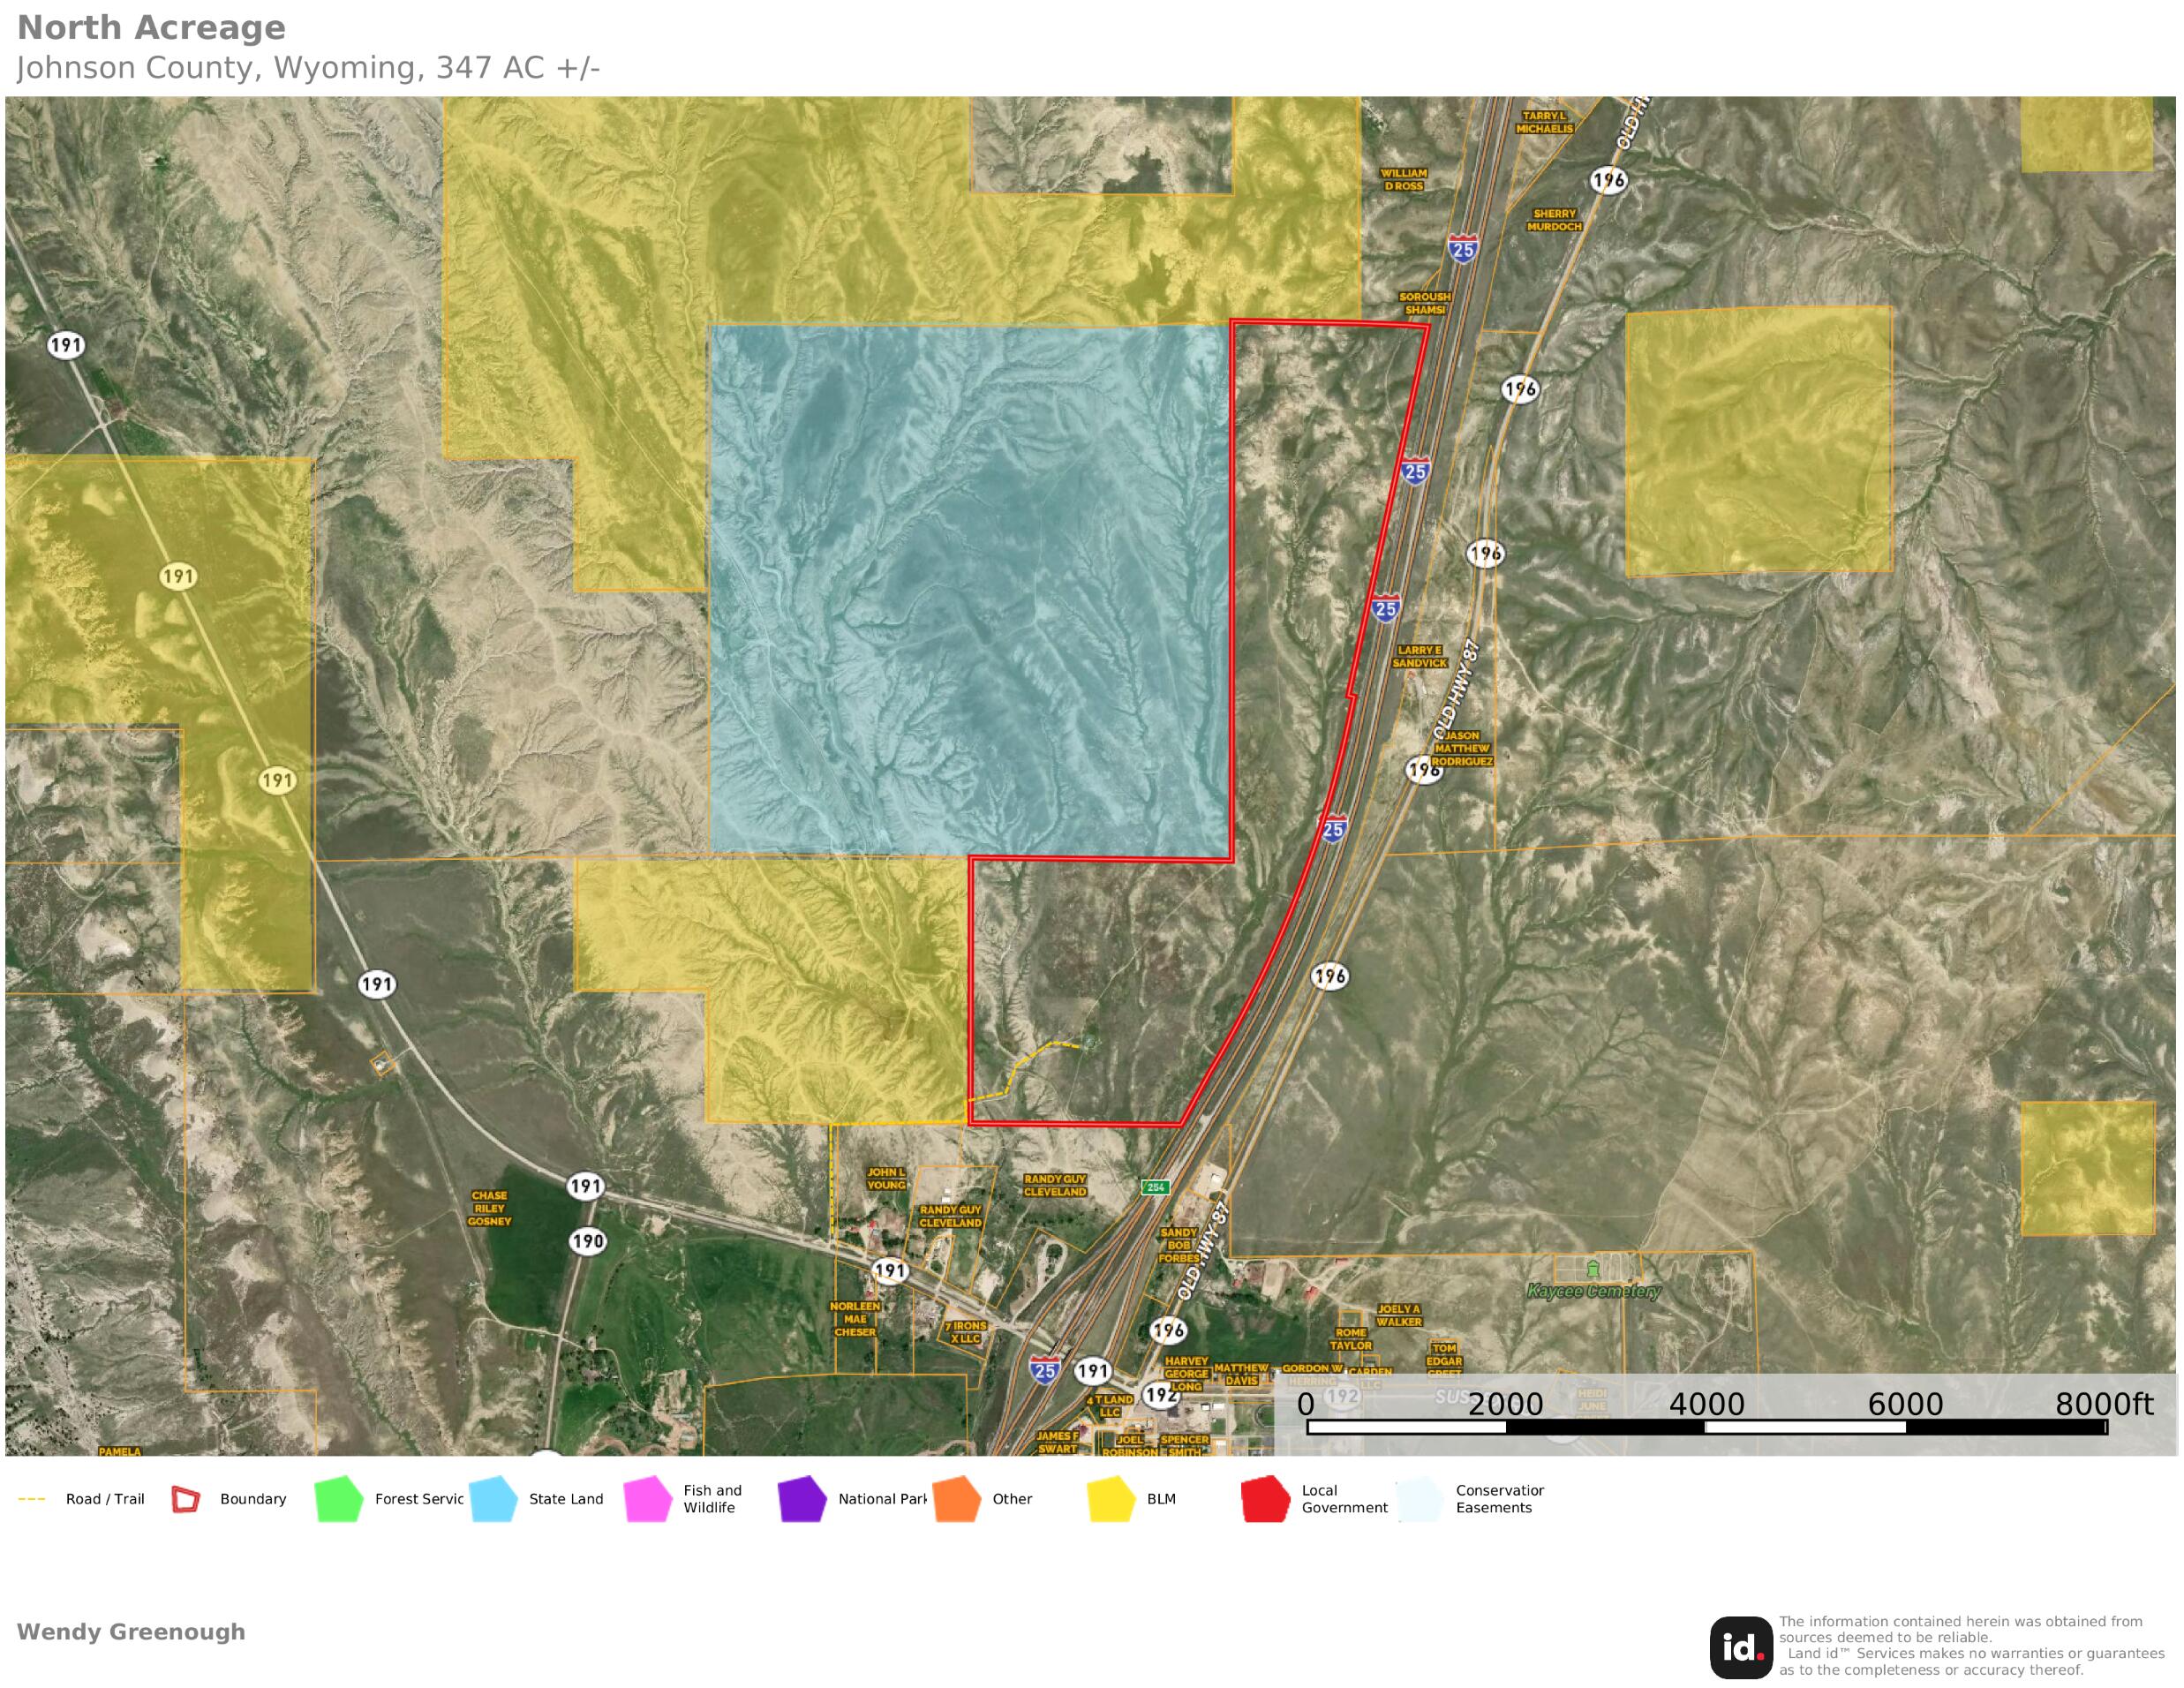The image size is (2184, 1688).
Task: Click the red Local Government legend swatch
Action: tap(1265, 1499)
